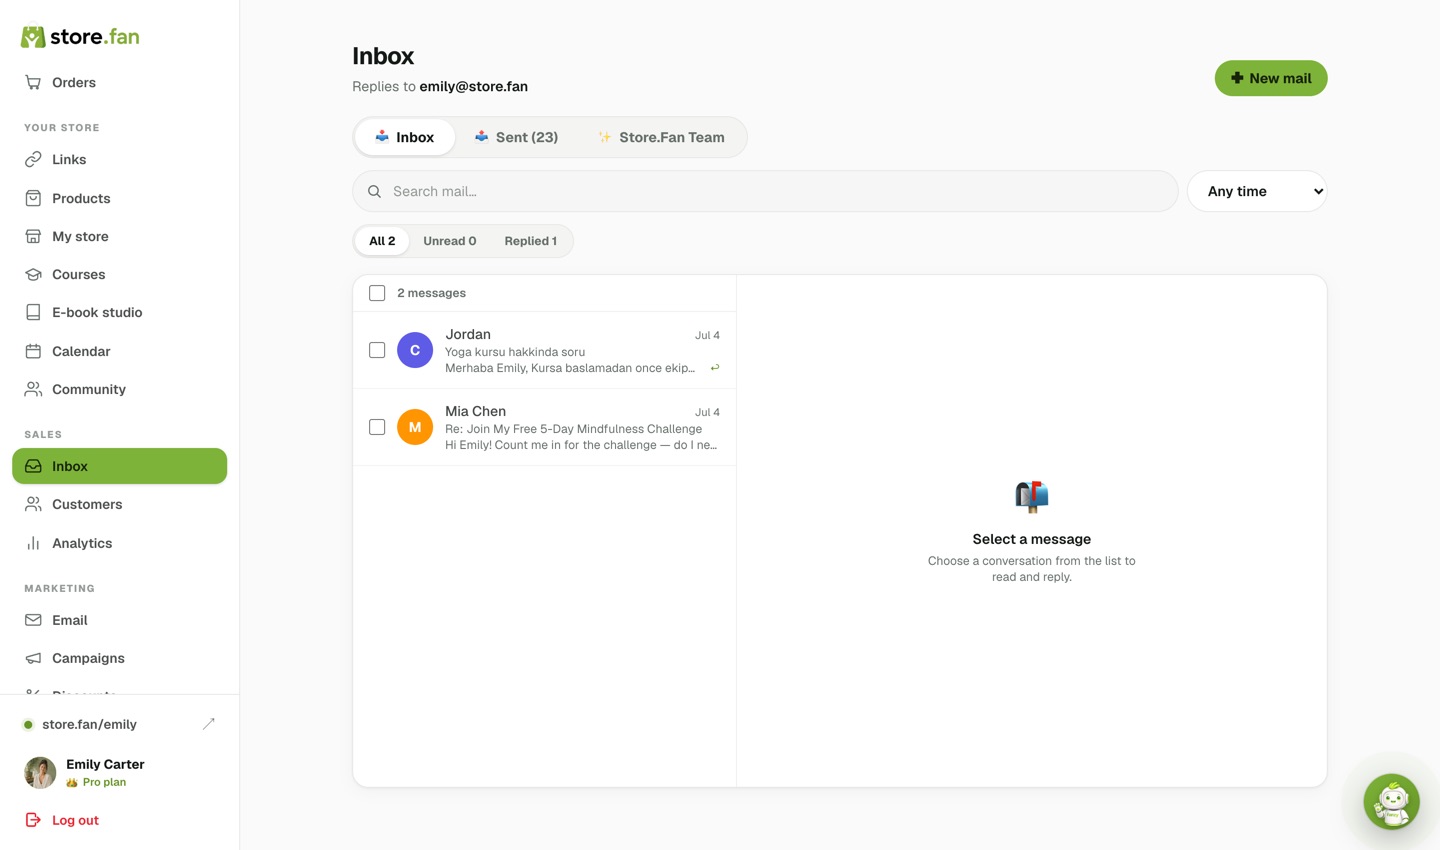1440x850 pixels.
Task: Select the highlighted Inbox sidebar item
Action: 120,466
